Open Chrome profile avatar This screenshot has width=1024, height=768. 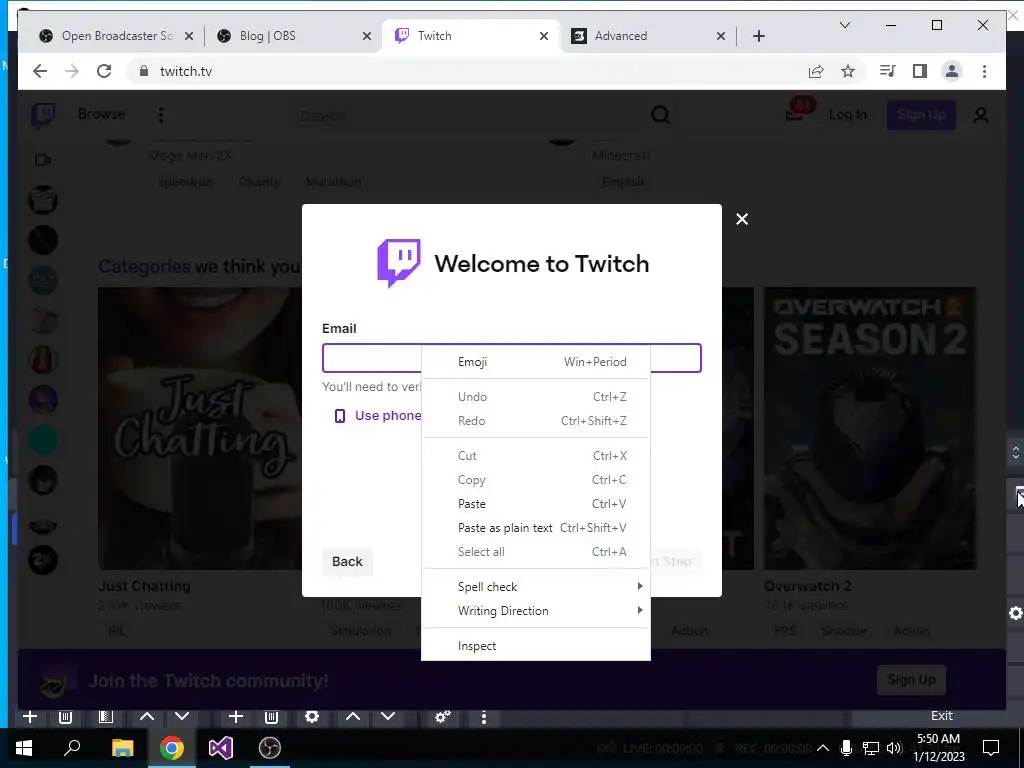pos(952,71)
